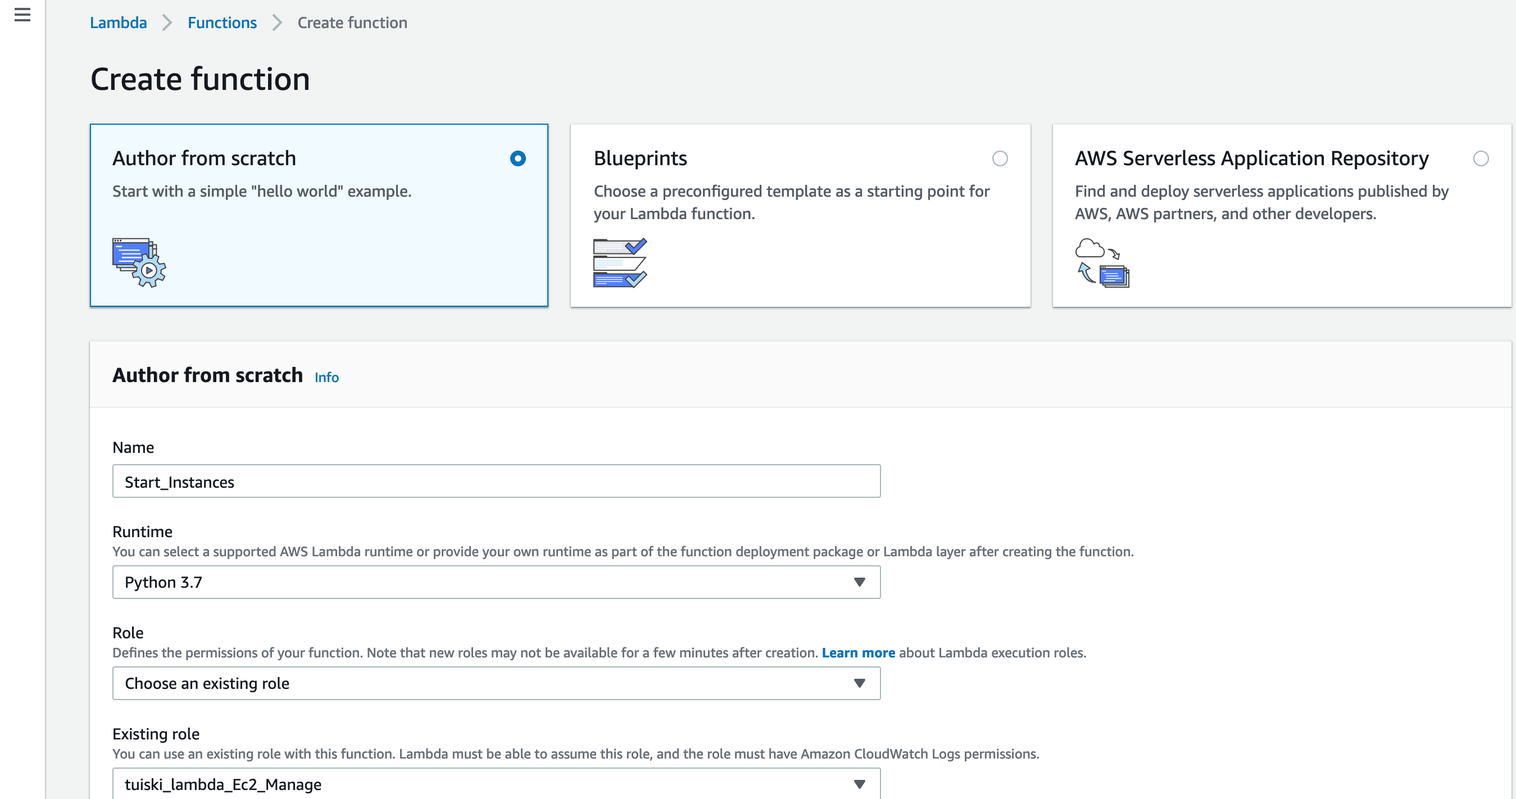The image size is (1516, 799).
Task: Open the Existing role dropdown showing tuiski_lambda_Ec2_Manage
Action: point(496,784)
